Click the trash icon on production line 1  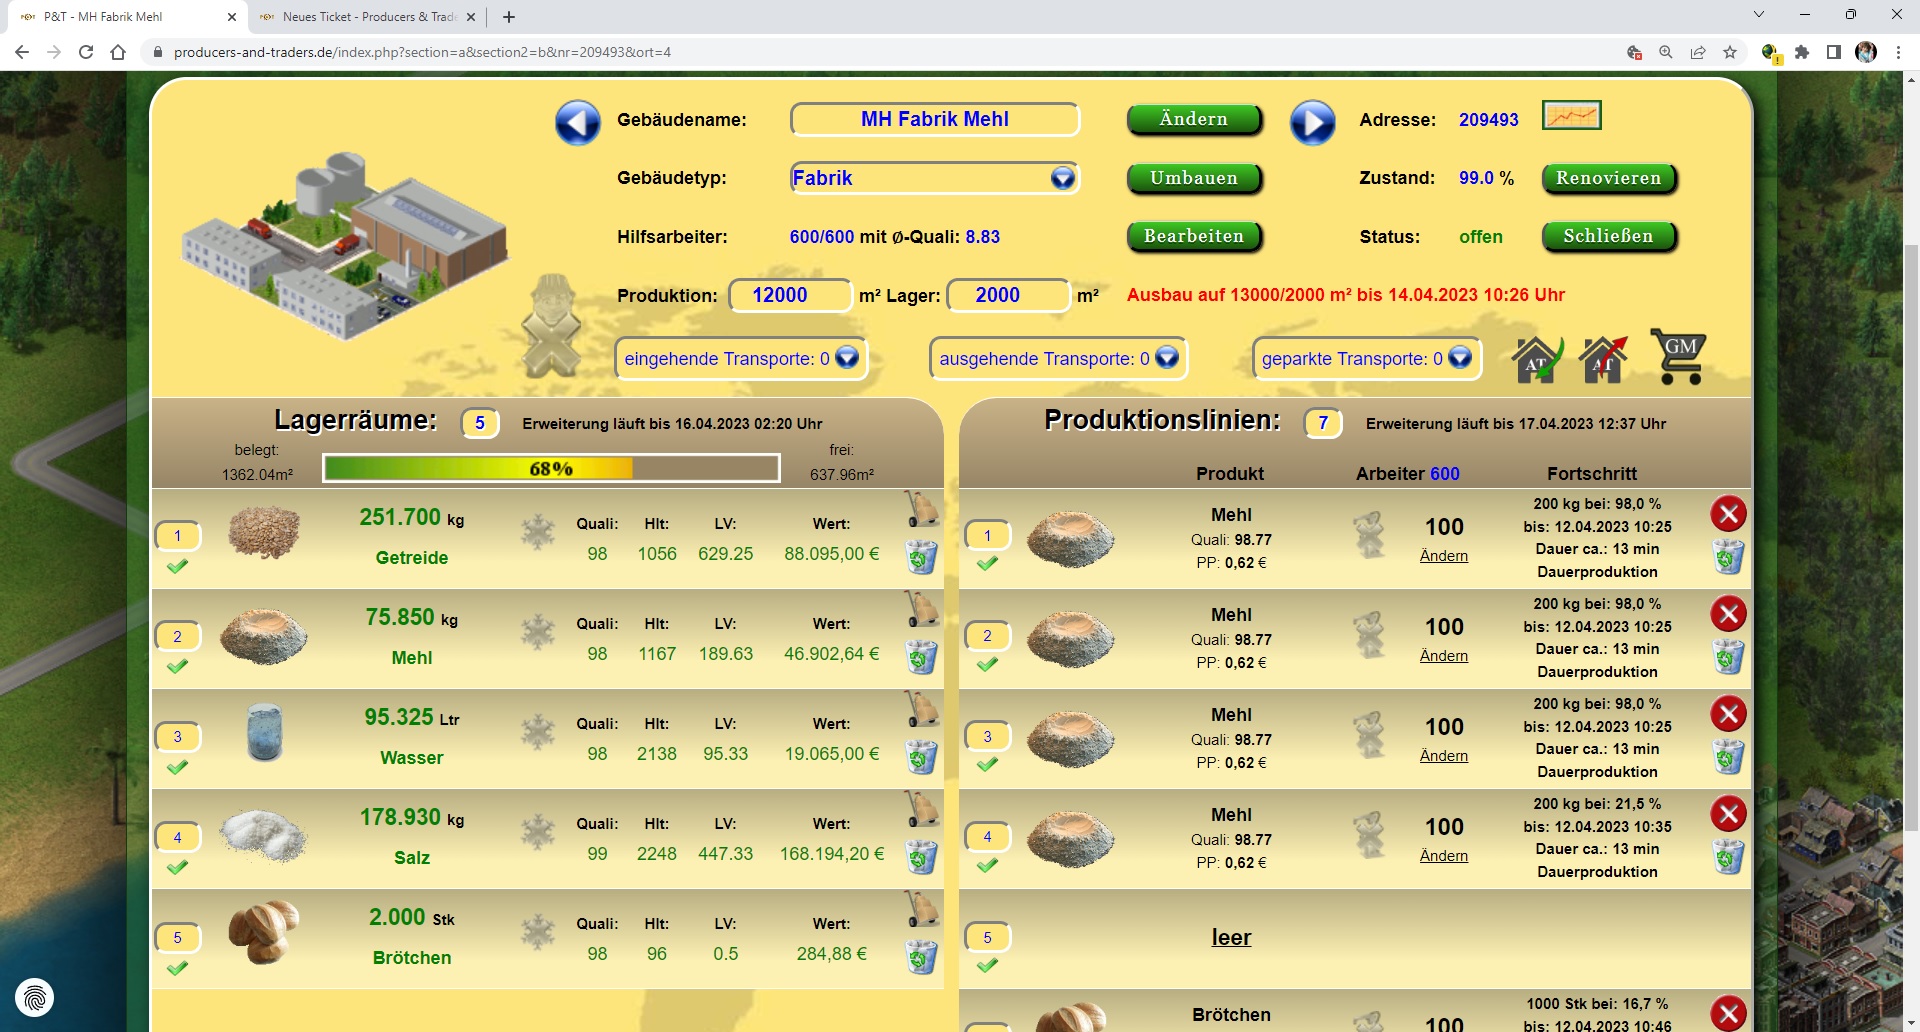[1728, 557]
